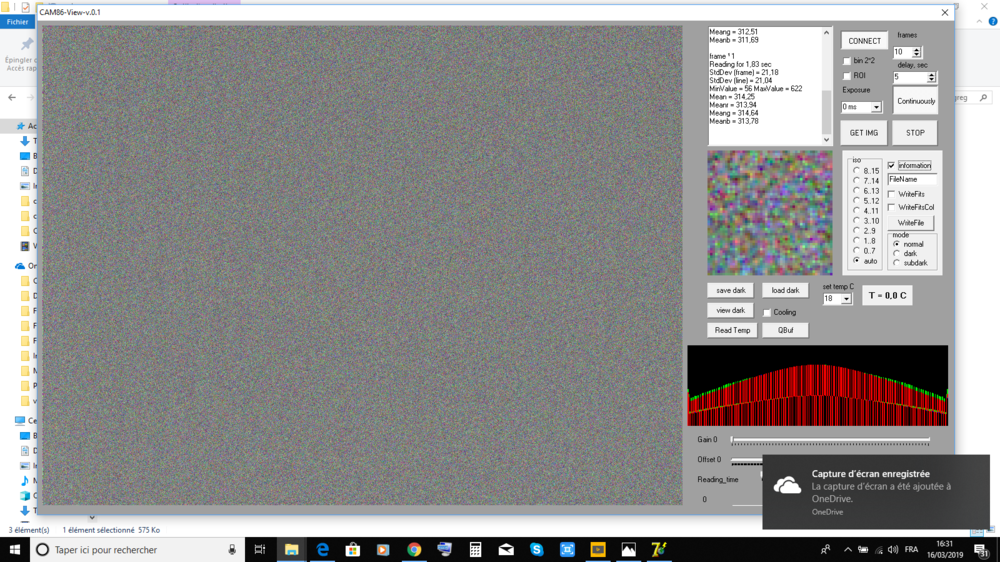Increase the frames spinner value
1000x562 pixels.
pos(916,50)
